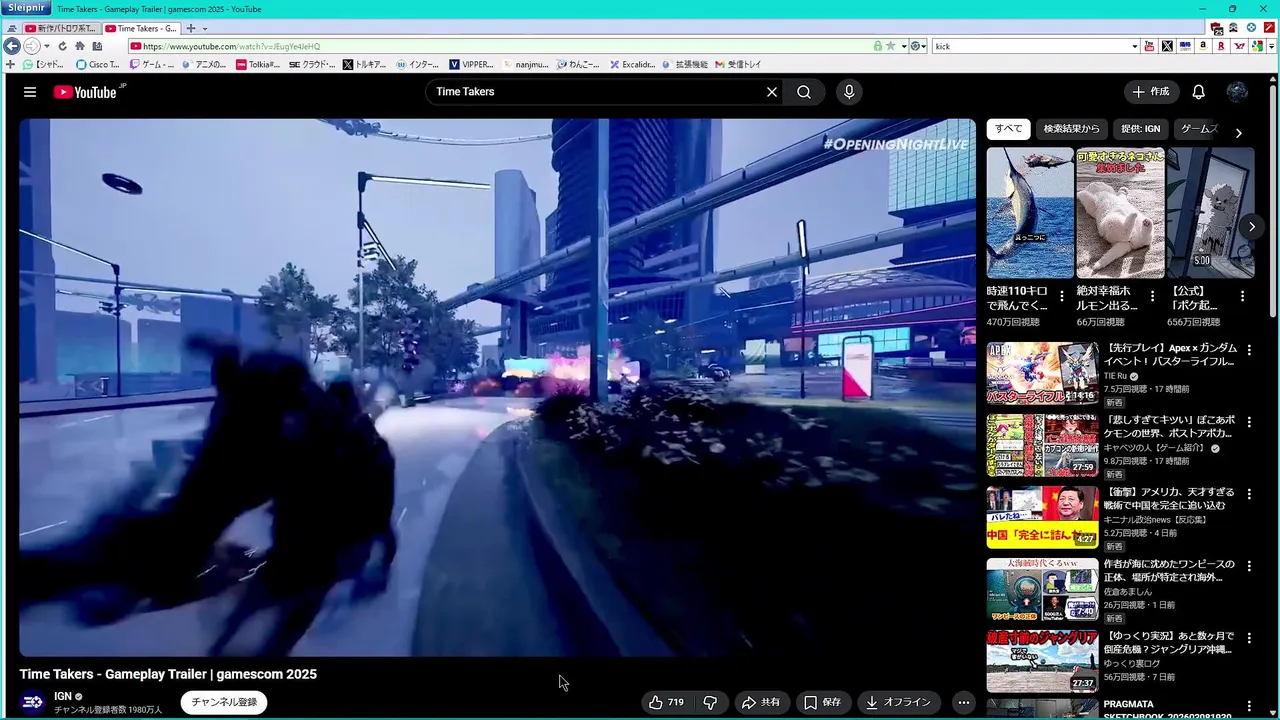Open options for 【公式】ポケ short
Viewport: 1280px width, 720px height.
1242,296
